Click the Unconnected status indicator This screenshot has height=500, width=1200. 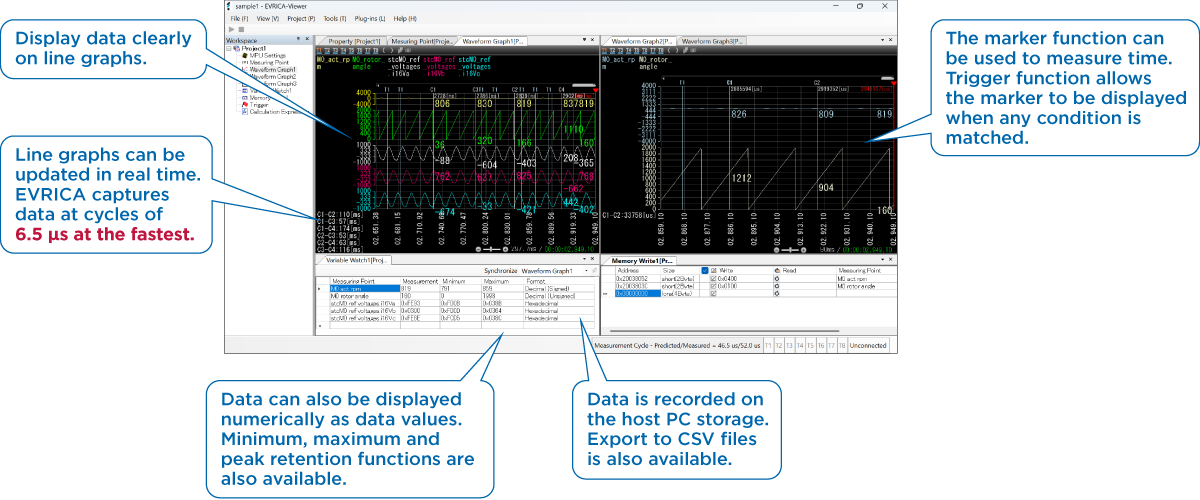pyautogui.click(x=867, y=345)
